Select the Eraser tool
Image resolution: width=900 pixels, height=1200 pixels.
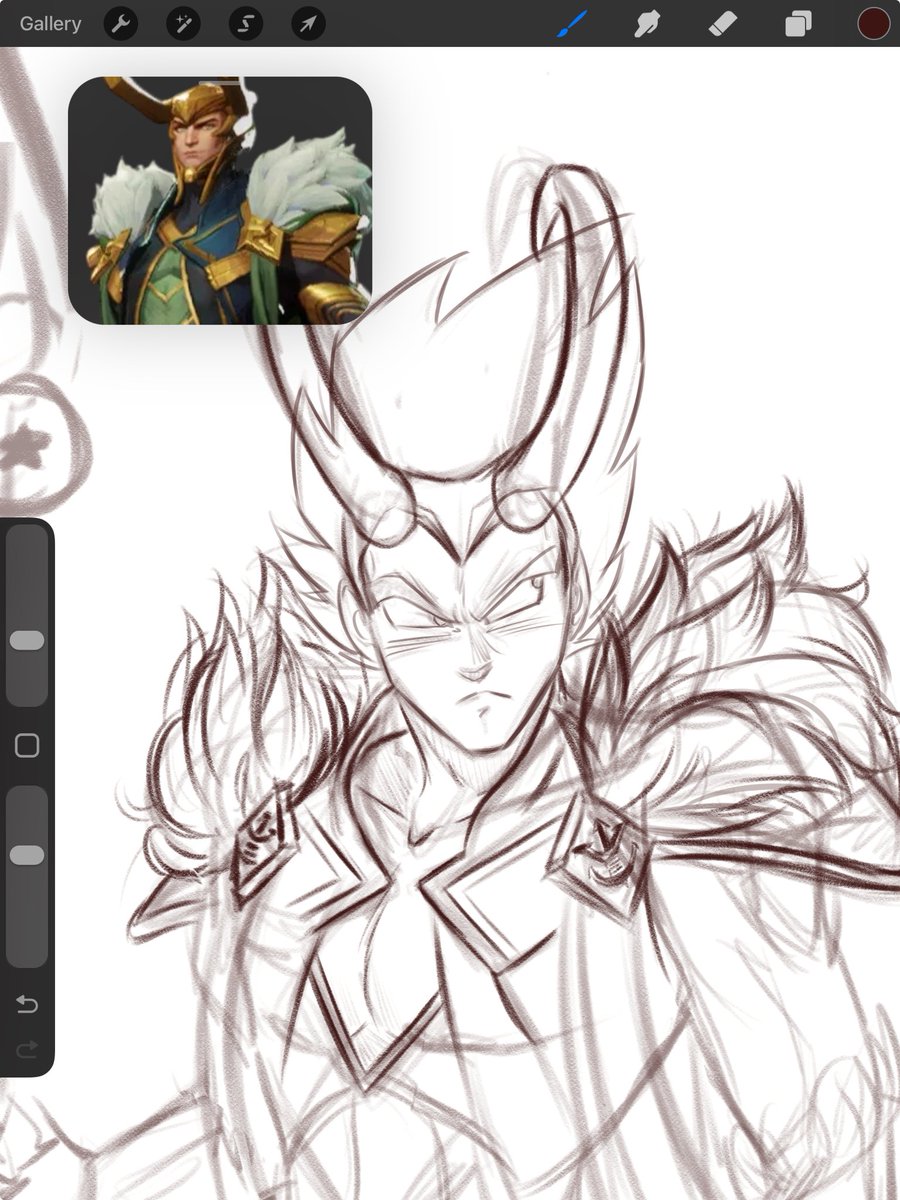tap(722, 23)
